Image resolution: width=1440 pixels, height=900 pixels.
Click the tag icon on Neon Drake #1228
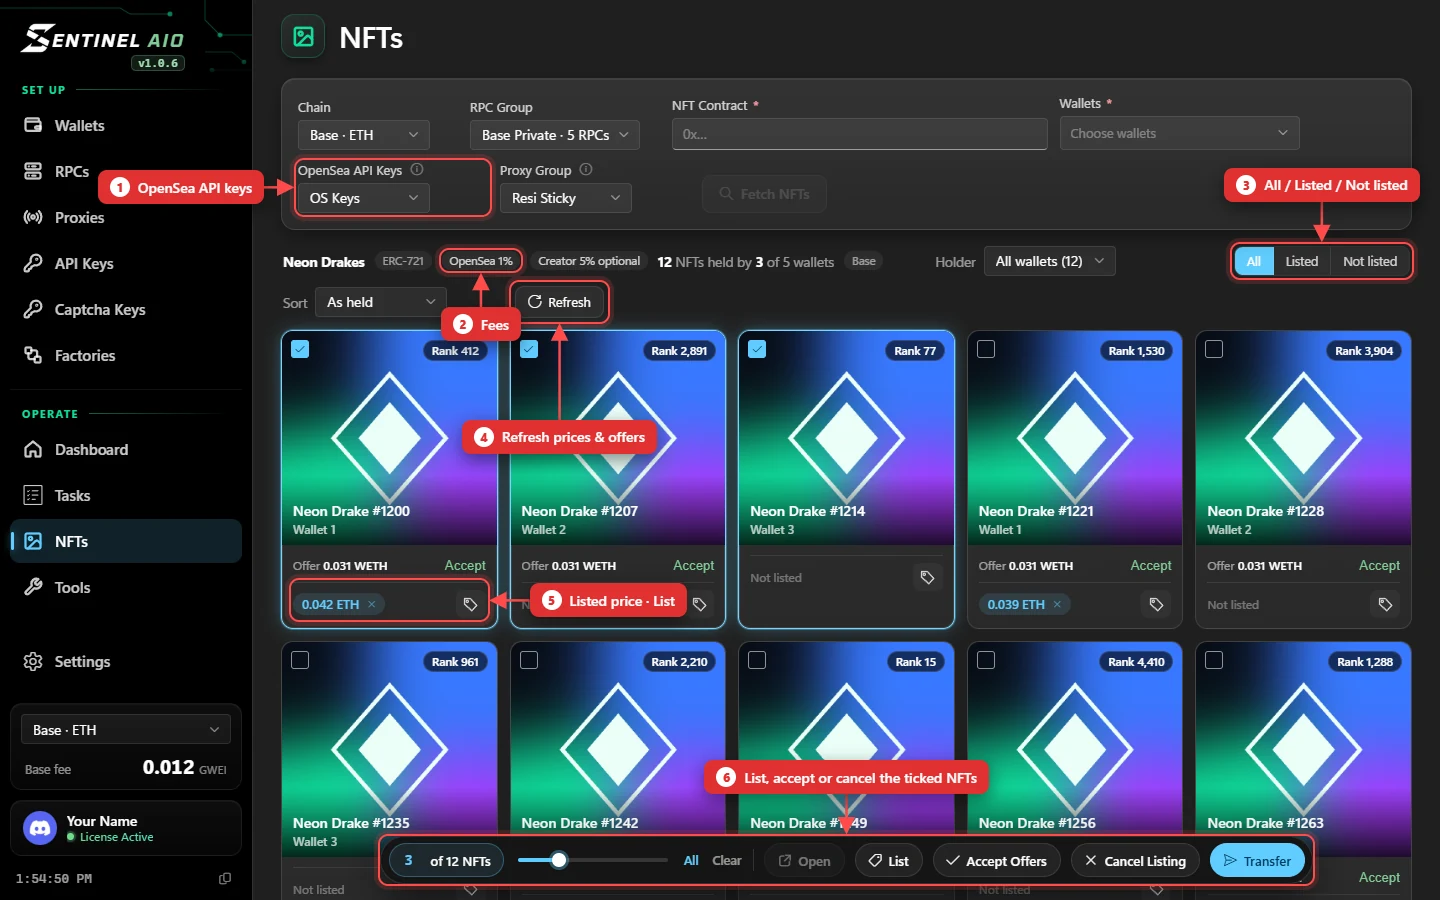(x=1385, y=604)
